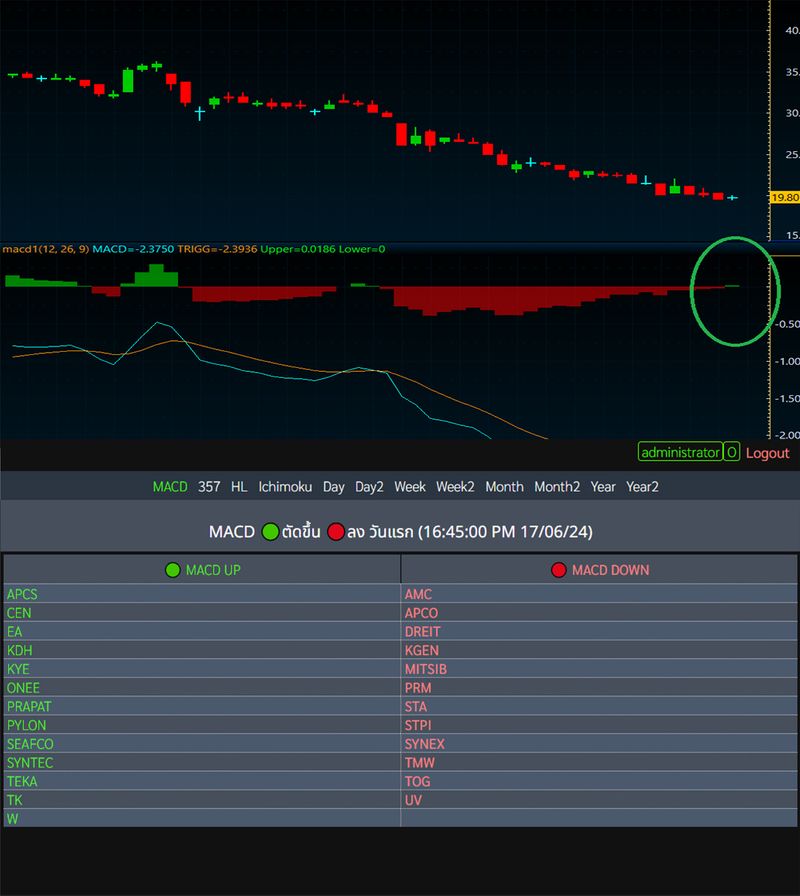Select the HL tab
This screenshot has width=800, height=896.
[x=238, y=487]
